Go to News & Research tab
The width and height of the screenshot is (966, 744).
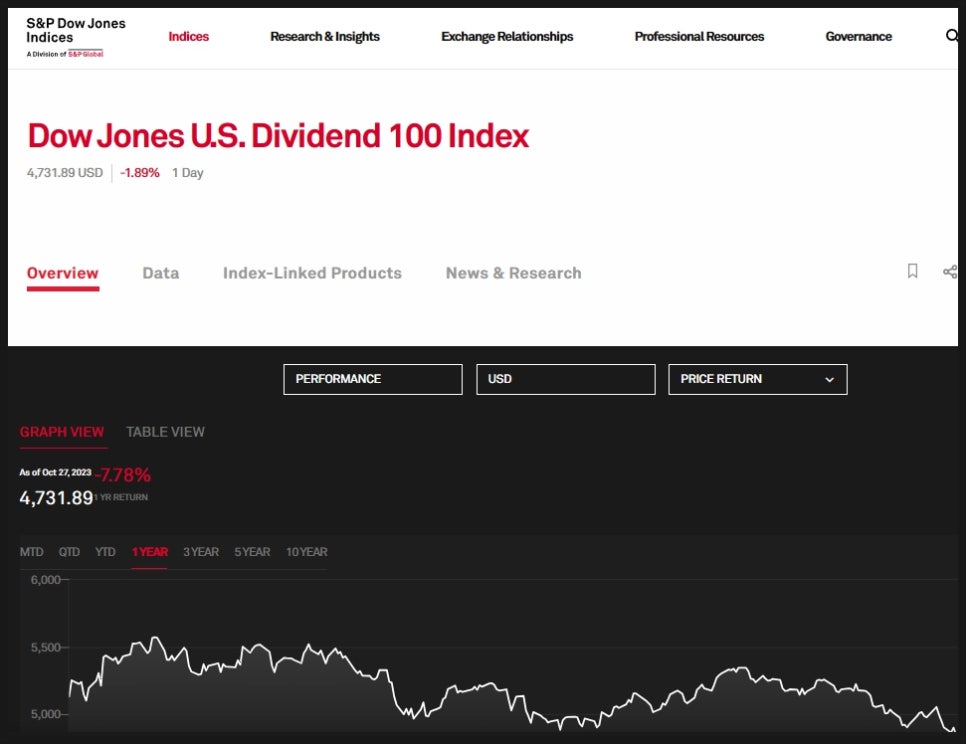coord(514,273)
